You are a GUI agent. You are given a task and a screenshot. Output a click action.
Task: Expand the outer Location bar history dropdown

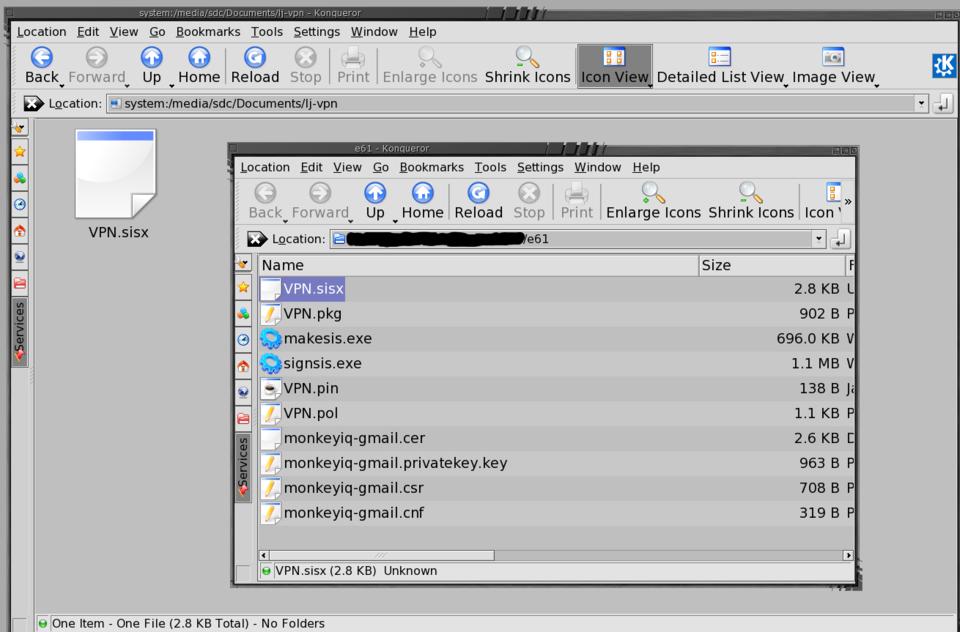[921, 103]
